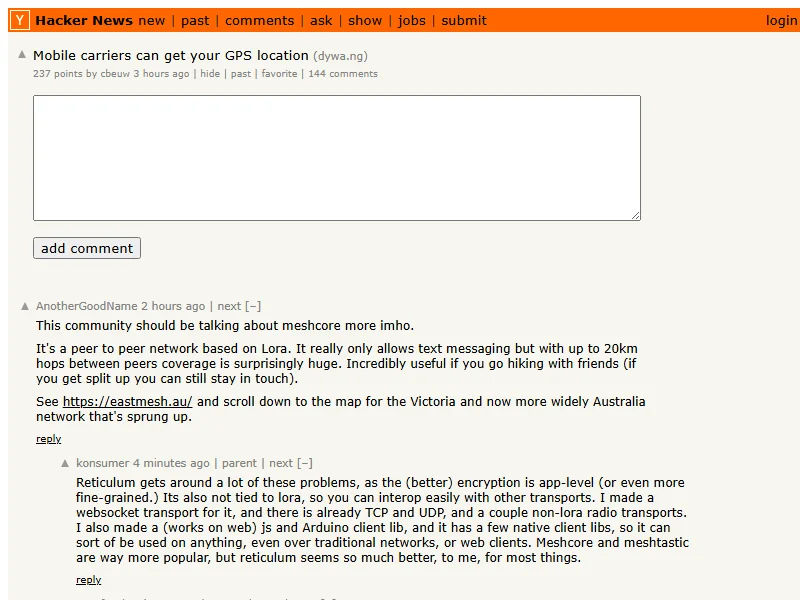Collapse konsumer's comment thread
The height and width of the screenshot is (600, 800).
click(305, 463)
